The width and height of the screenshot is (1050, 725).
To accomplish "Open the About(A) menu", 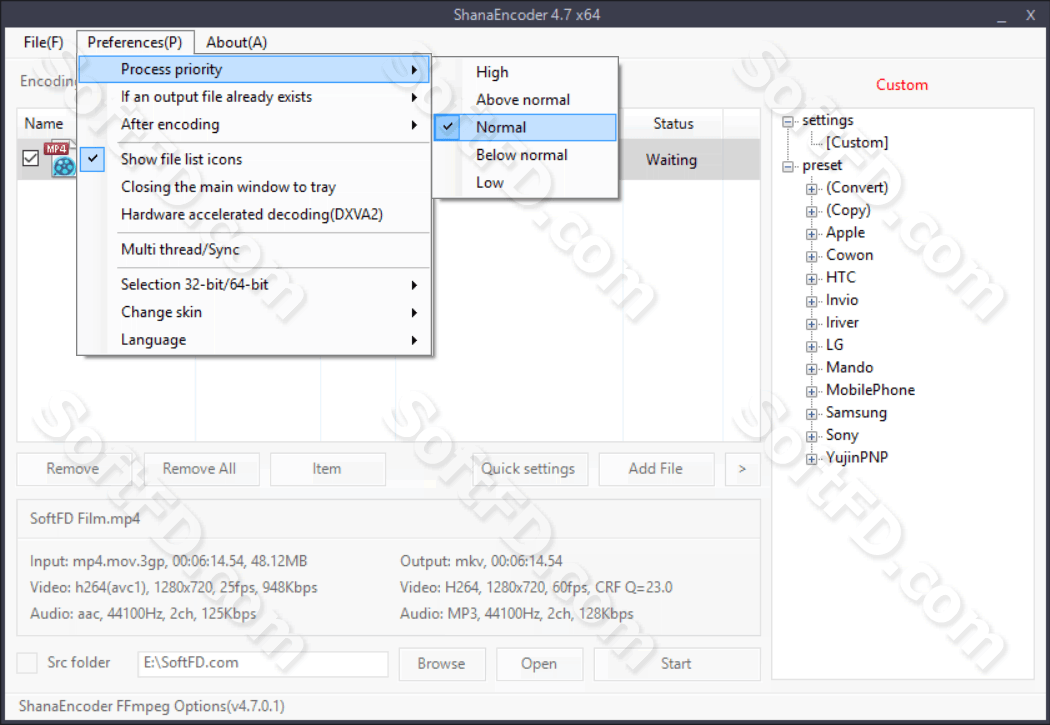I will 236,42.
